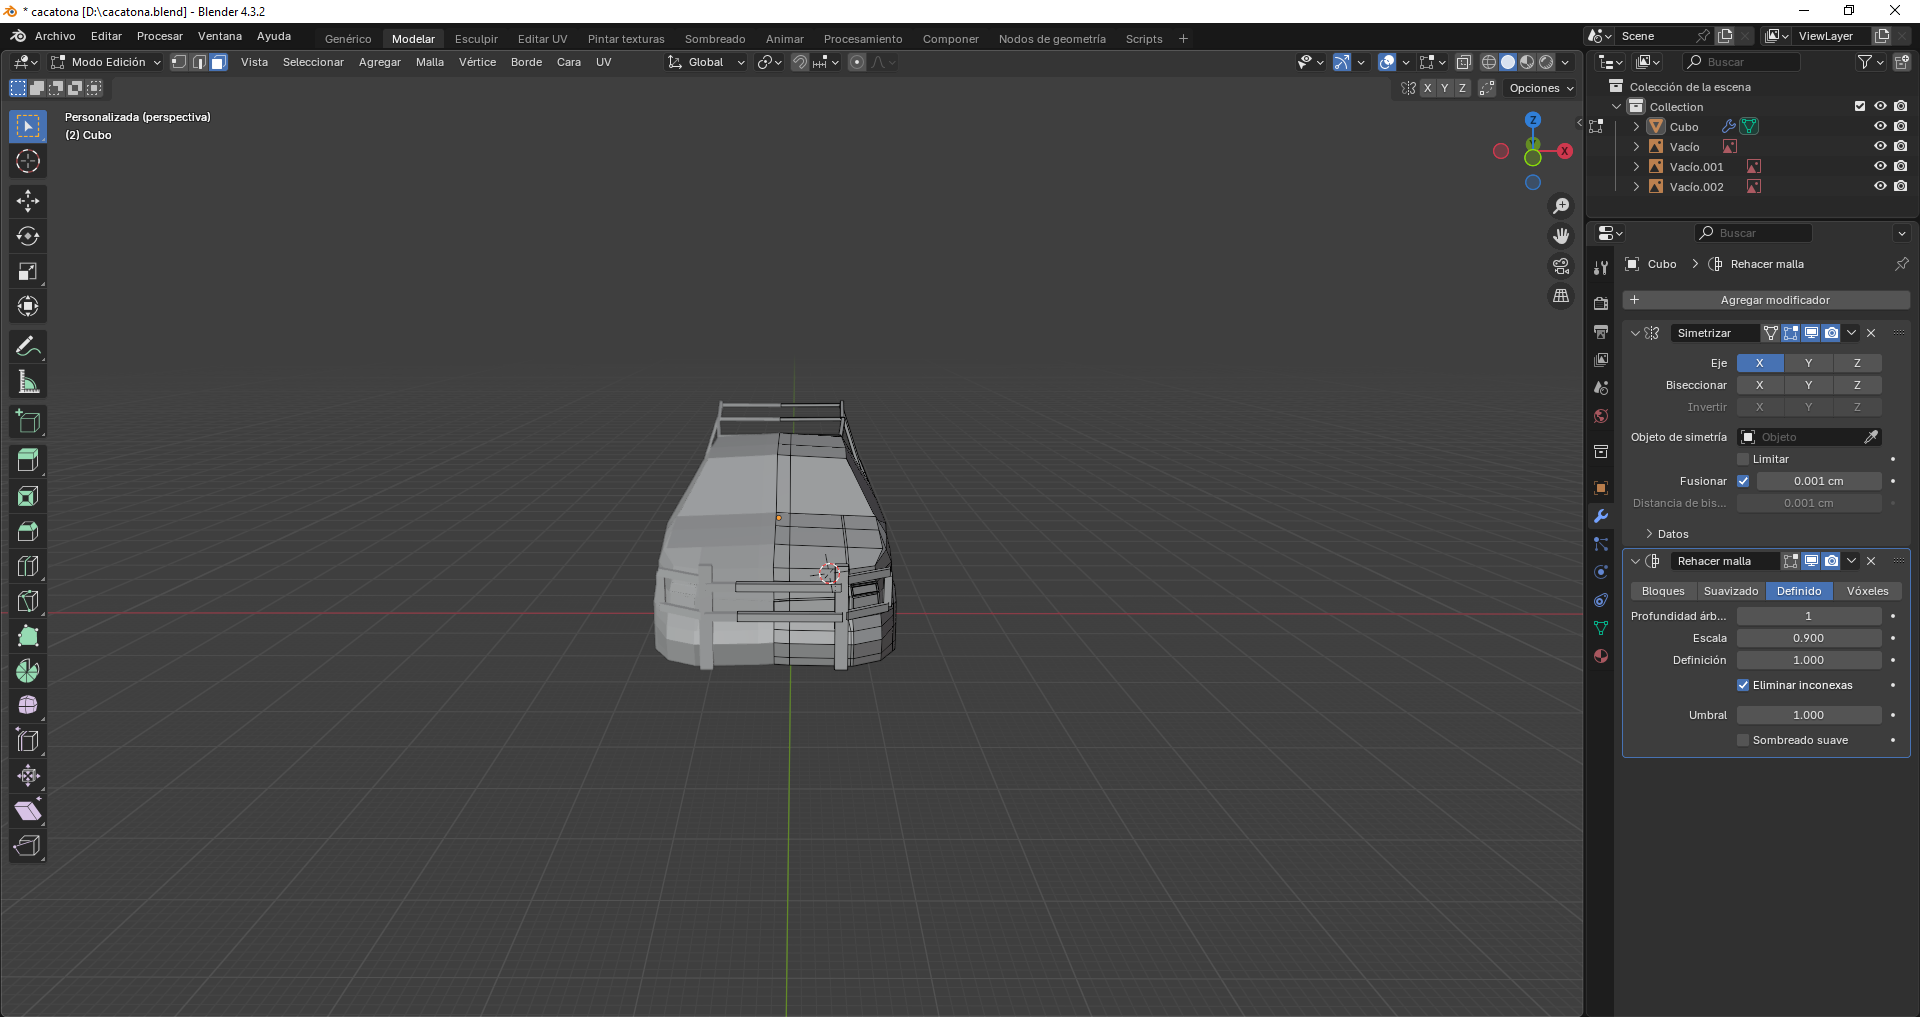The width and height of the screenshot is (1920, 1017).
Task: Hide the Cubo object in viewport
Action: tap(1880, 127)
